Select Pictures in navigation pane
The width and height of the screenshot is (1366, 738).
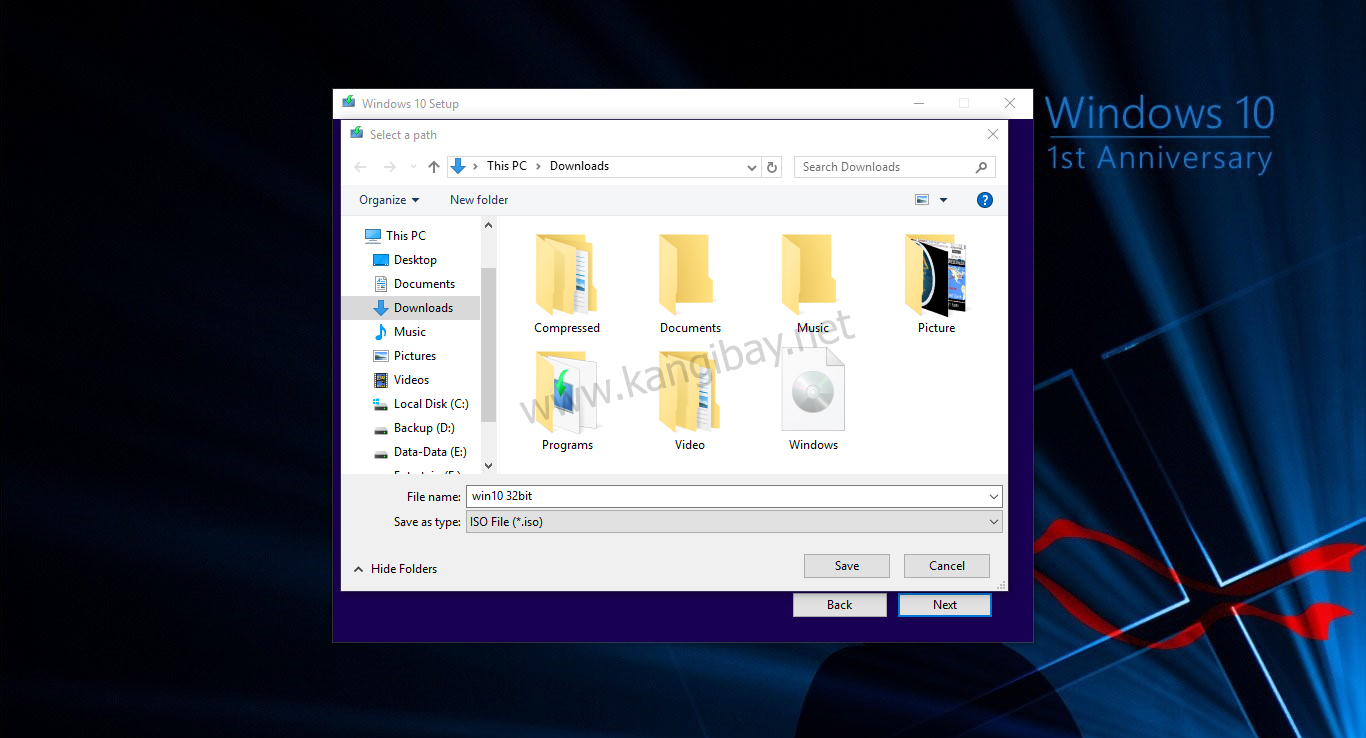coord(405,356)
